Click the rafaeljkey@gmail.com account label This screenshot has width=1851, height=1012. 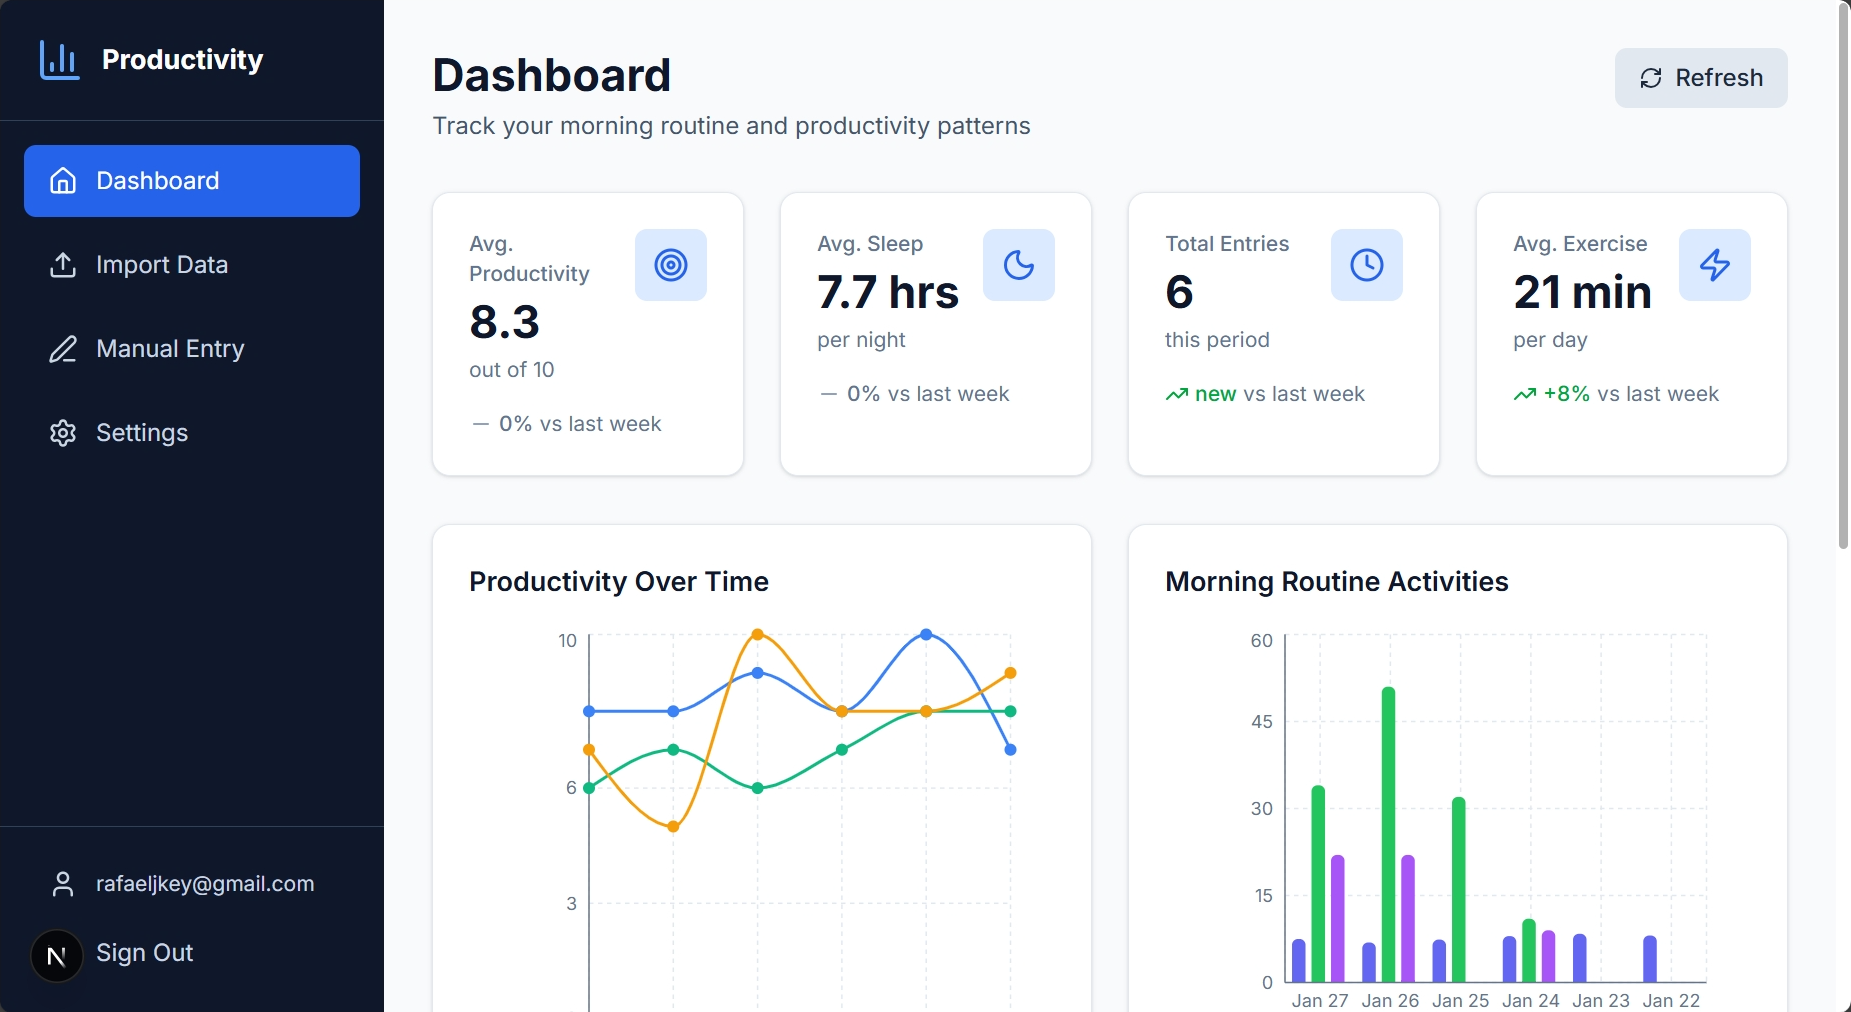pos(205,884)
